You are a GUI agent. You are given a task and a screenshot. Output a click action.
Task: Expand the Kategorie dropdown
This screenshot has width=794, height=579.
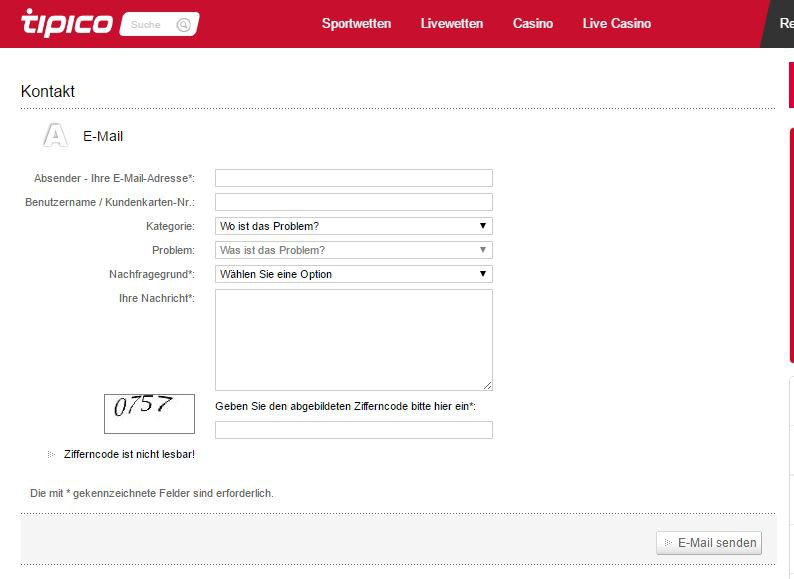point(353,226)
